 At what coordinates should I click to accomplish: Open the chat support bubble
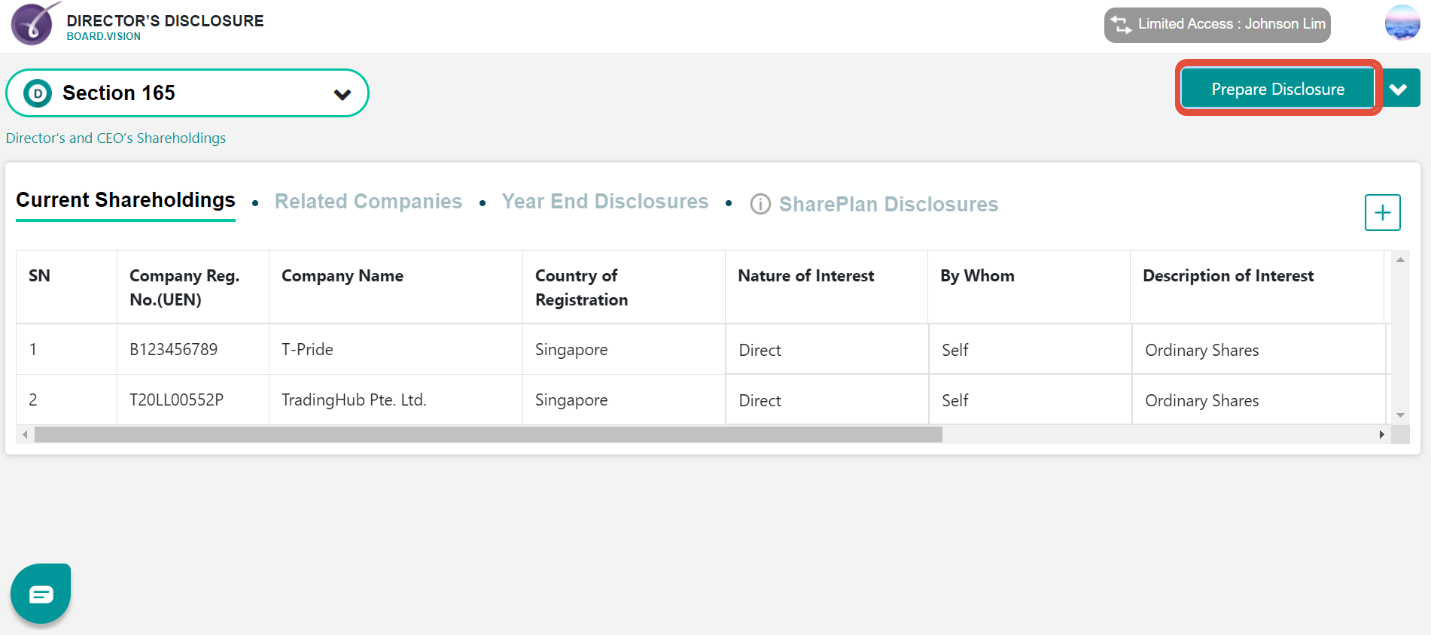click(x=40, y=592)
